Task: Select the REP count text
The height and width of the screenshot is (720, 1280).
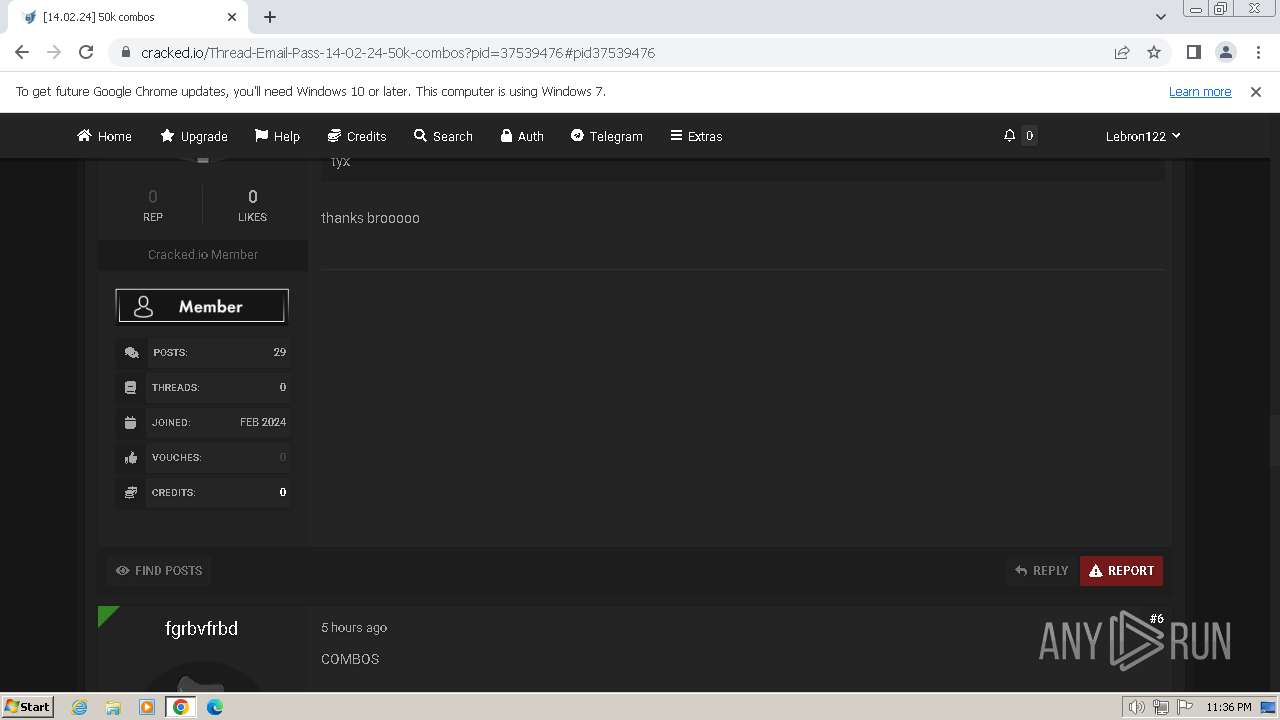Action: 153,197
